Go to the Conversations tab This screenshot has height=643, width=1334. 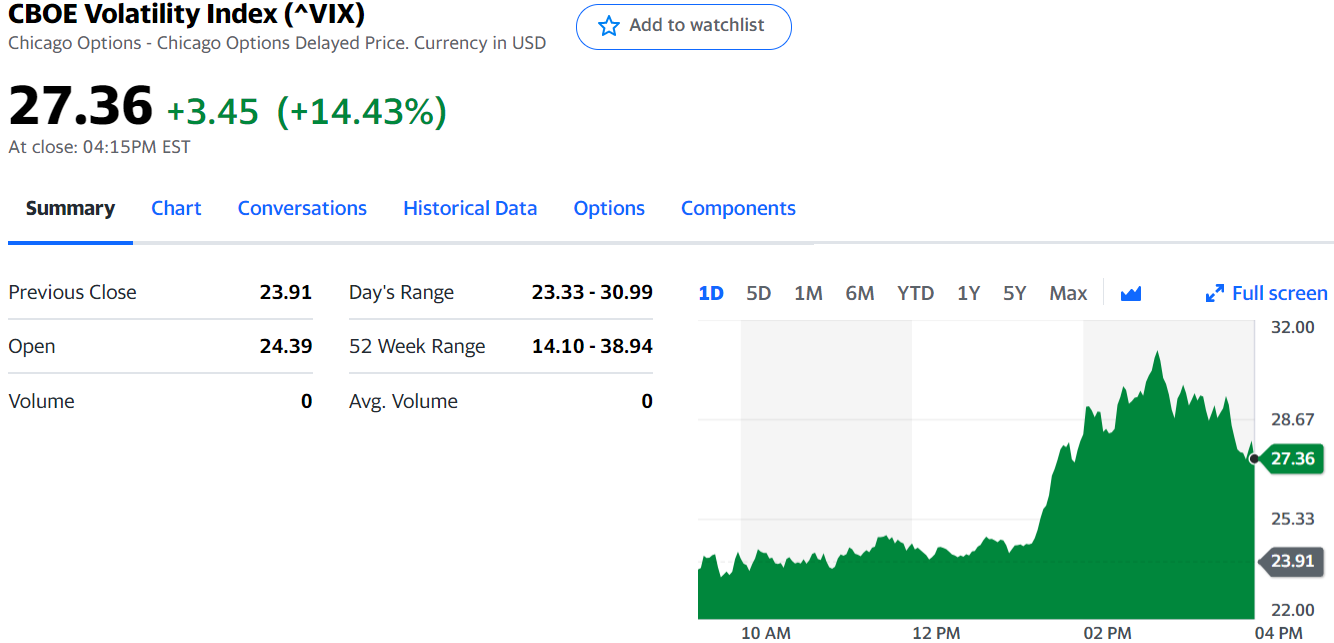pos(302,208)
